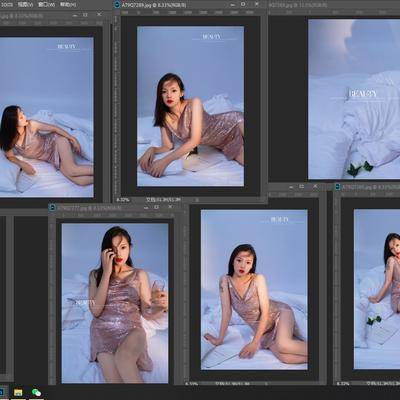Close the A79Q7289.jpg document window
Screen dimensions: 400x400
(257, 5)
